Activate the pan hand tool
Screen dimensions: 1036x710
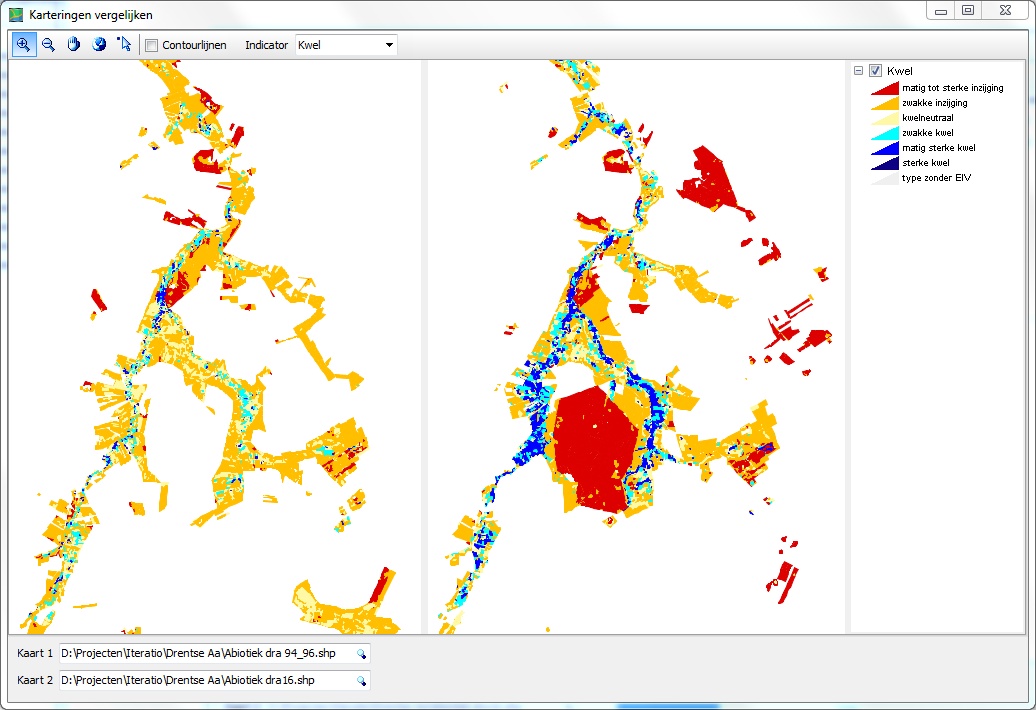pyautogui.click(x=73, y=45)
